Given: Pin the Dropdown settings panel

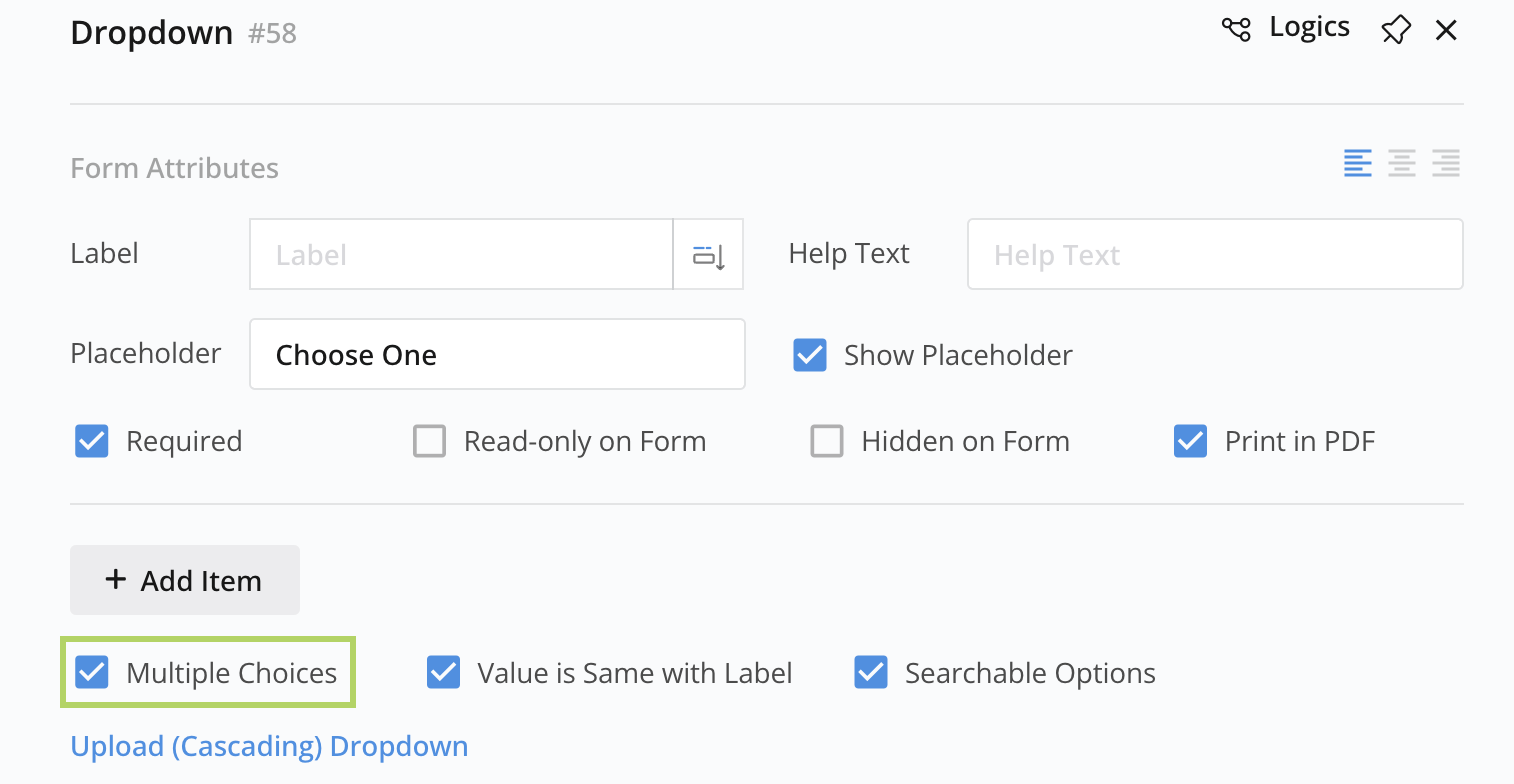Looking at the screenshot, I should tap(1395, 30).
